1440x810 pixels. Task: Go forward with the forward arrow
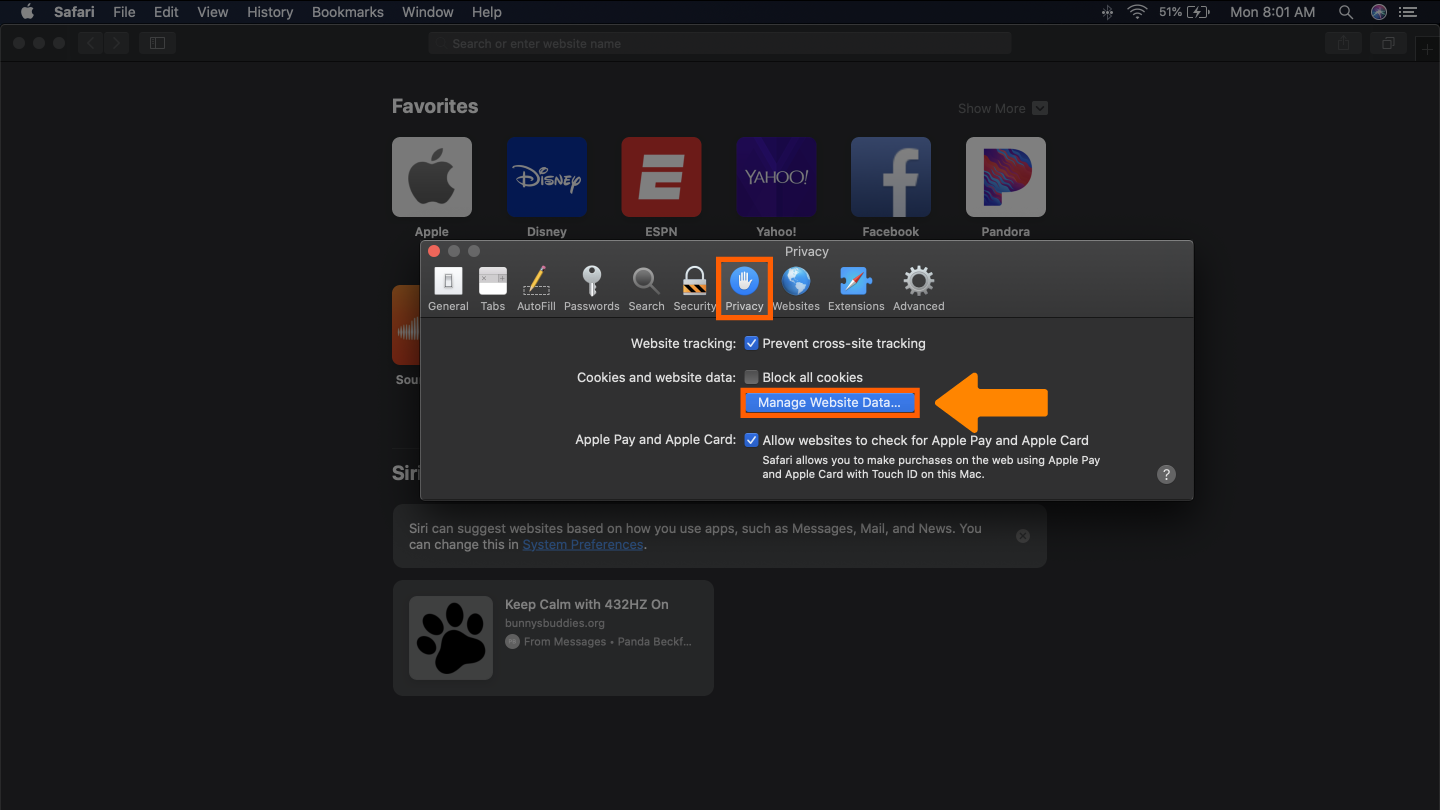click(118, 43)
